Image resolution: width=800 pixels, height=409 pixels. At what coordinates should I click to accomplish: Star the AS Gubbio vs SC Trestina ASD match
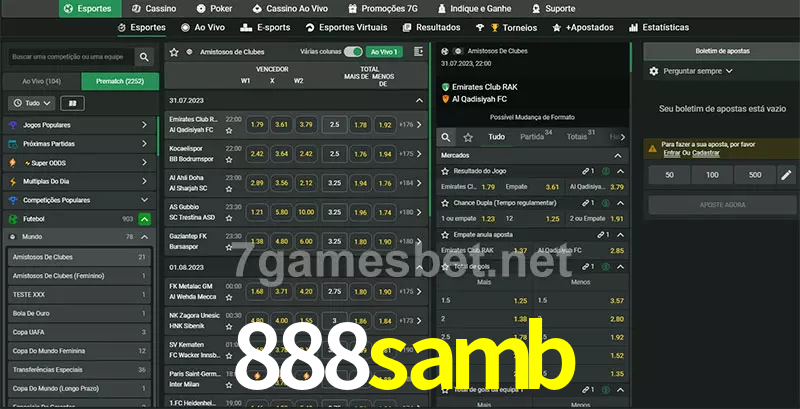(x=229, y=218)
